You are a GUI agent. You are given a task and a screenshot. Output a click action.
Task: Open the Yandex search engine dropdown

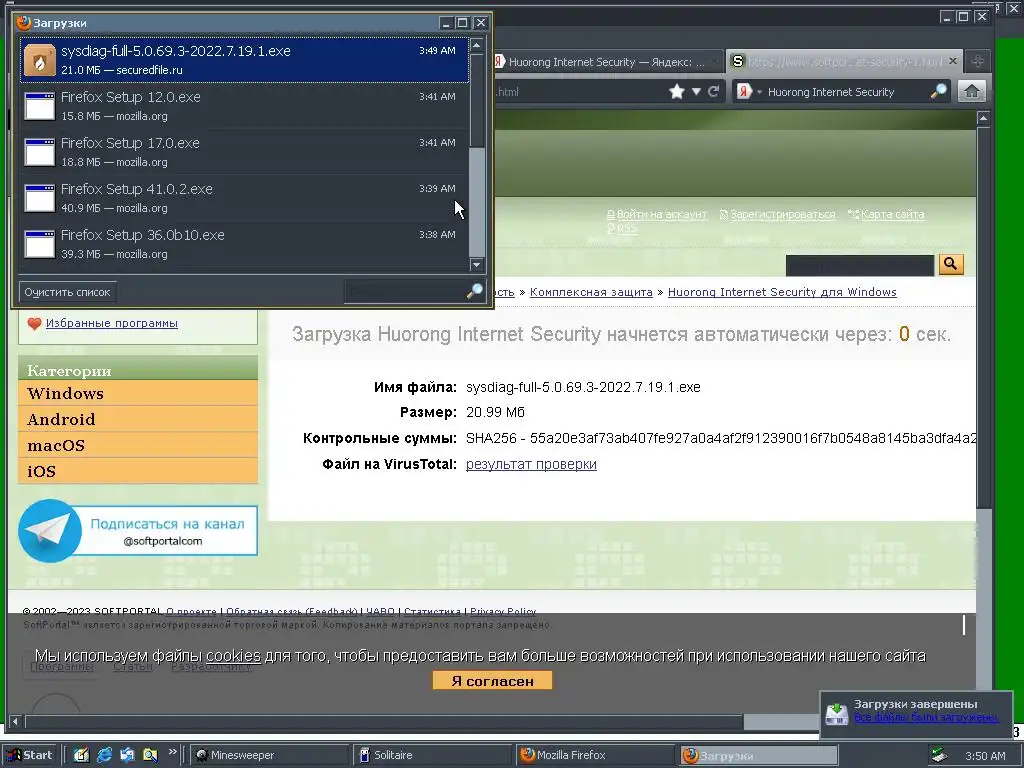(747, 92)
